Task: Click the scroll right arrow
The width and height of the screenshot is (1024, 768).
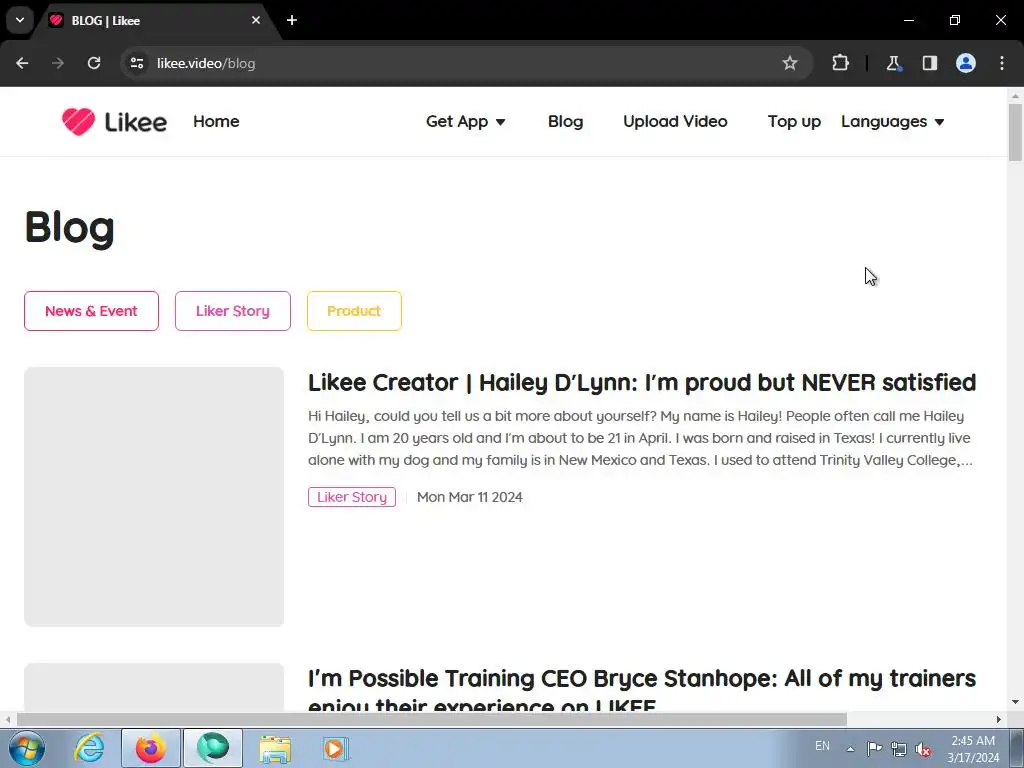Action: point(999,720)
